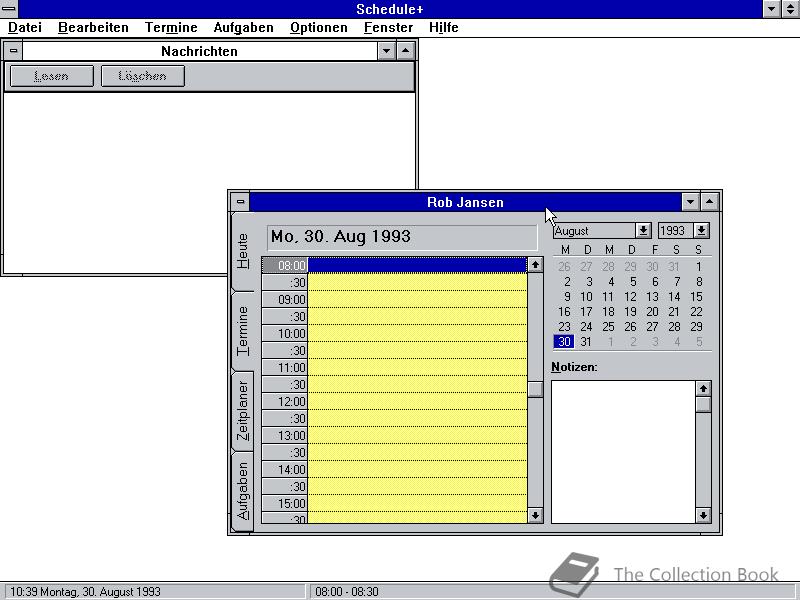Open Schedule+ application control menu
800x600 pixels.
[9, 9]
